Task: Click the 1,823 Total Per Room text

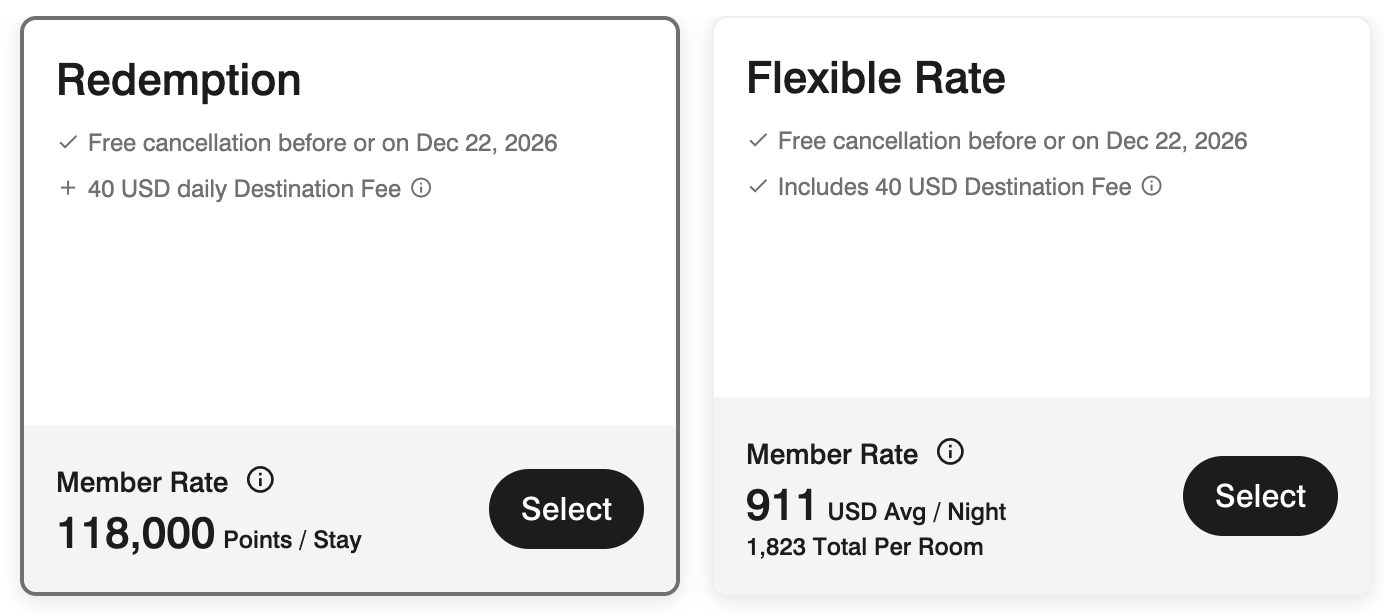Action: pos(865,547)
